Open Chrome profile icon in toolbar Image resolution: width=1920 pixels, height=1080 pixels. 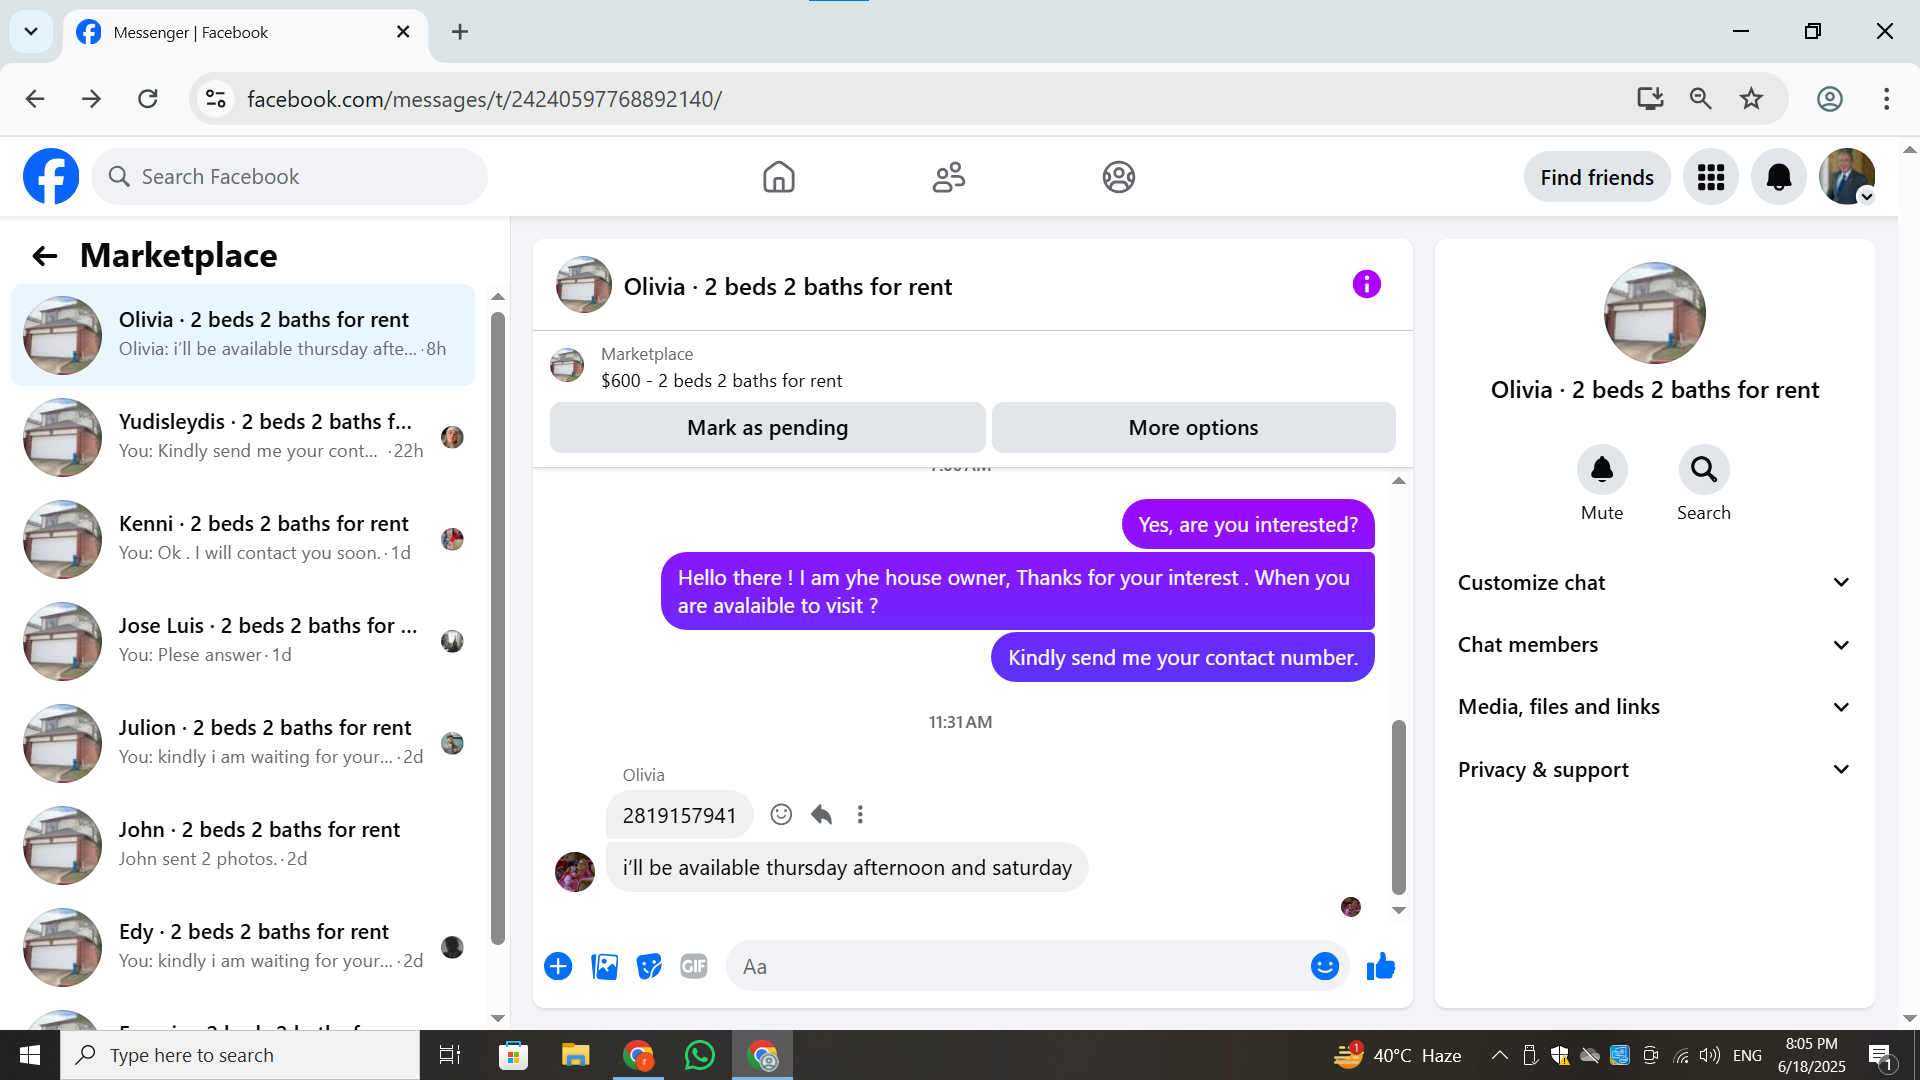[1830, 99]
